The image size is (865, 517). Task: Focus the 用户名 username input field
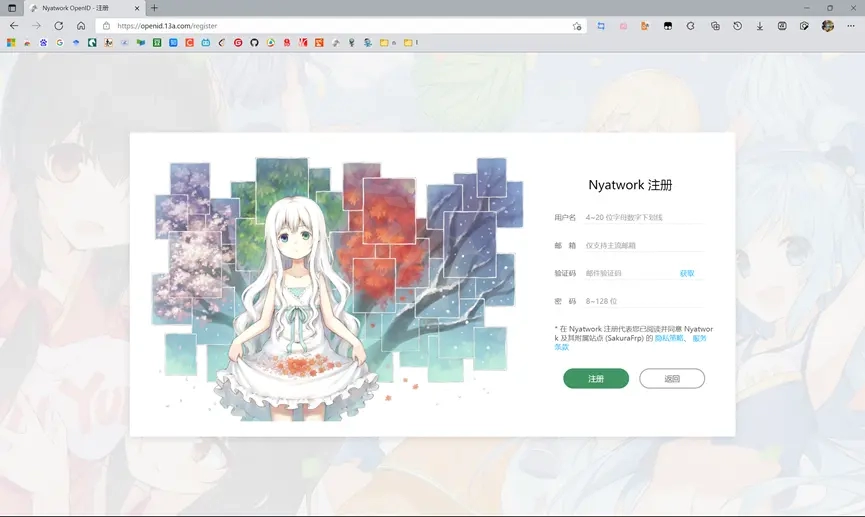[x=643, y=217]
